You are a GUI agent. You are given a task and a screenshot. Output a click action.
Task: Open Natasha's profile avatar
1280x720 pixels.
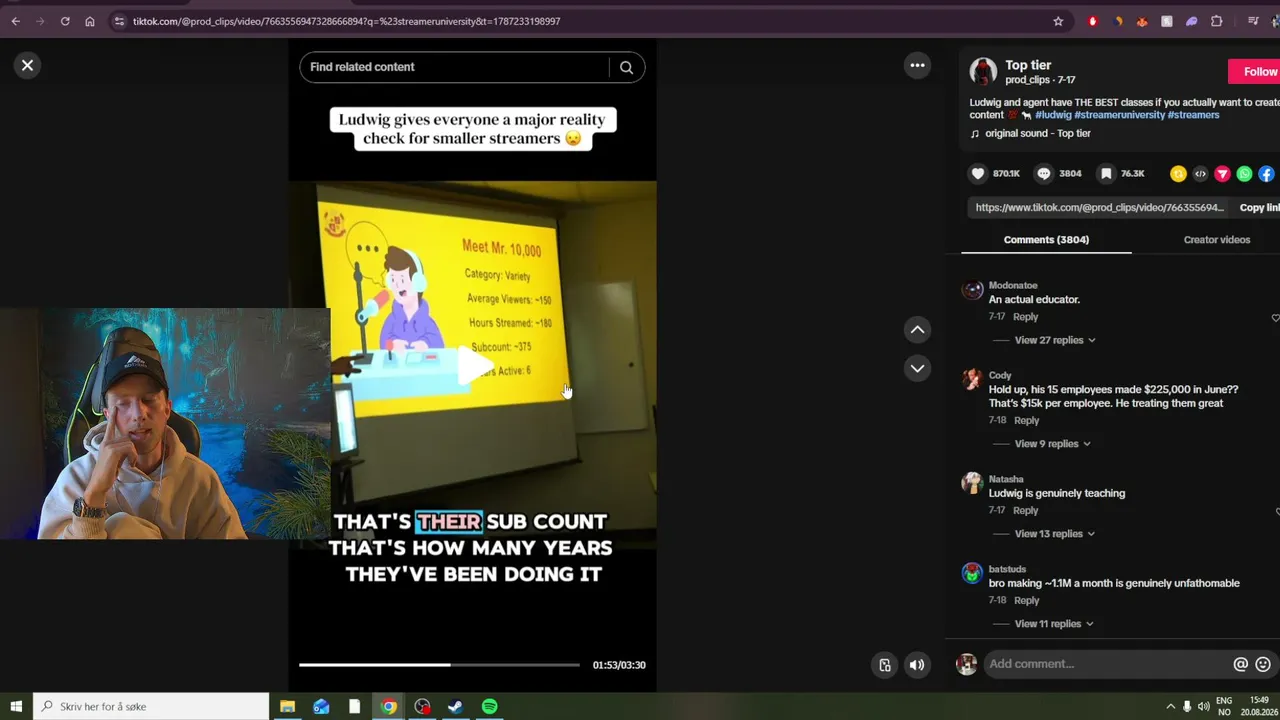pyautogui.click(x=972, y=483)
